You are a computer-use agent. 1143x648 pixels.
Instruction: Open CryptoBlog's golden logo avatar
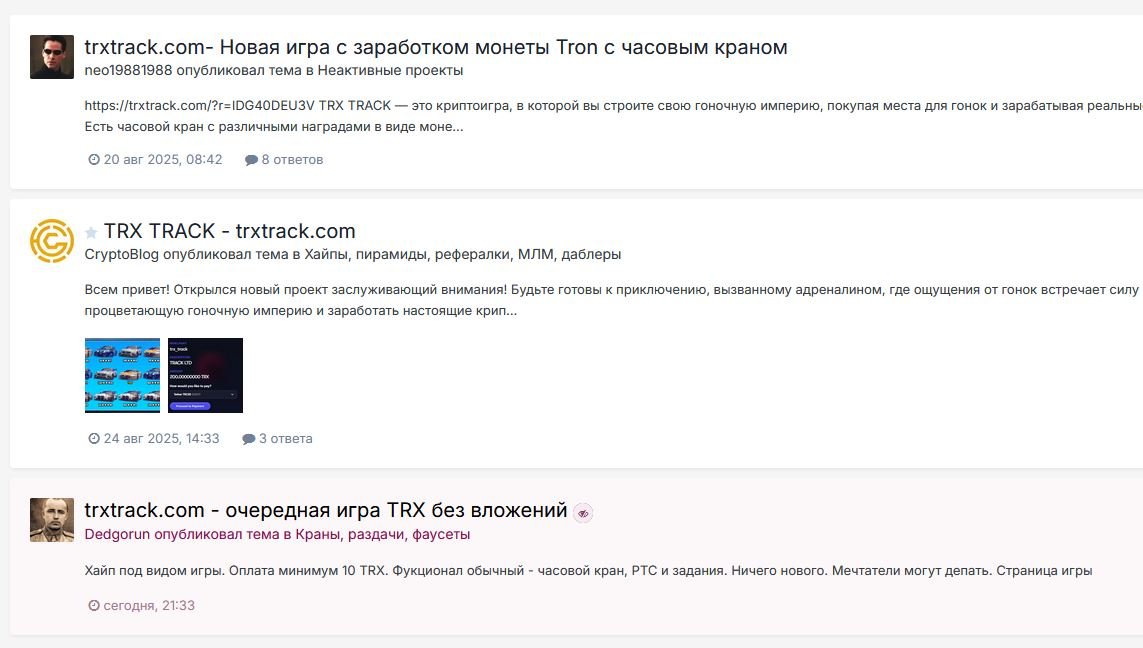pos(52,241)
